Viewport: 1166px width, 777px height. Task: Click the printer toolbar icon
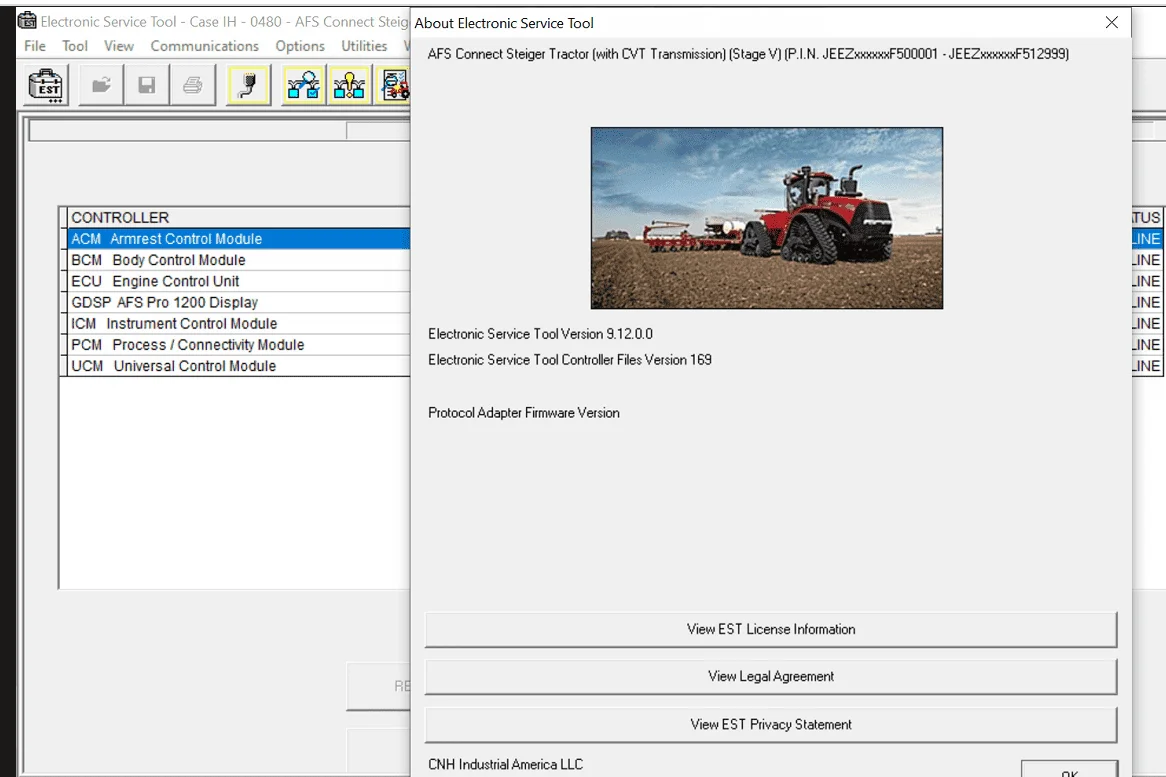(192, 86)
